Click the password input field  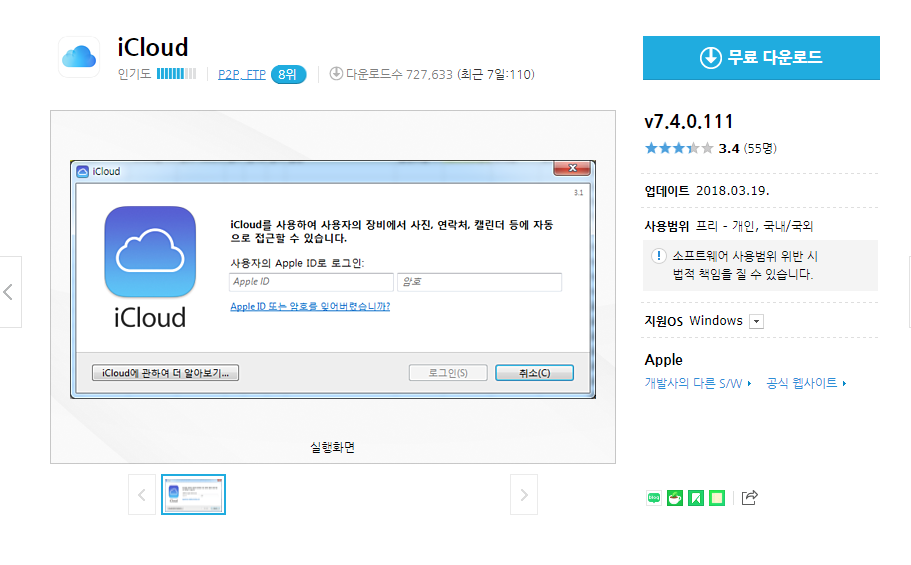tap(479, 282)
